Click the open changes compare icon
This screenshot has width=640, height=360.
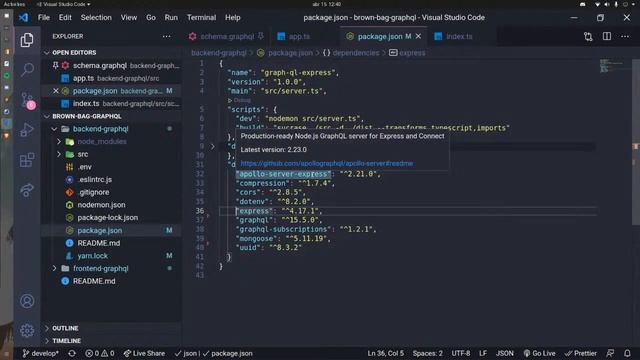click(588, 36)
